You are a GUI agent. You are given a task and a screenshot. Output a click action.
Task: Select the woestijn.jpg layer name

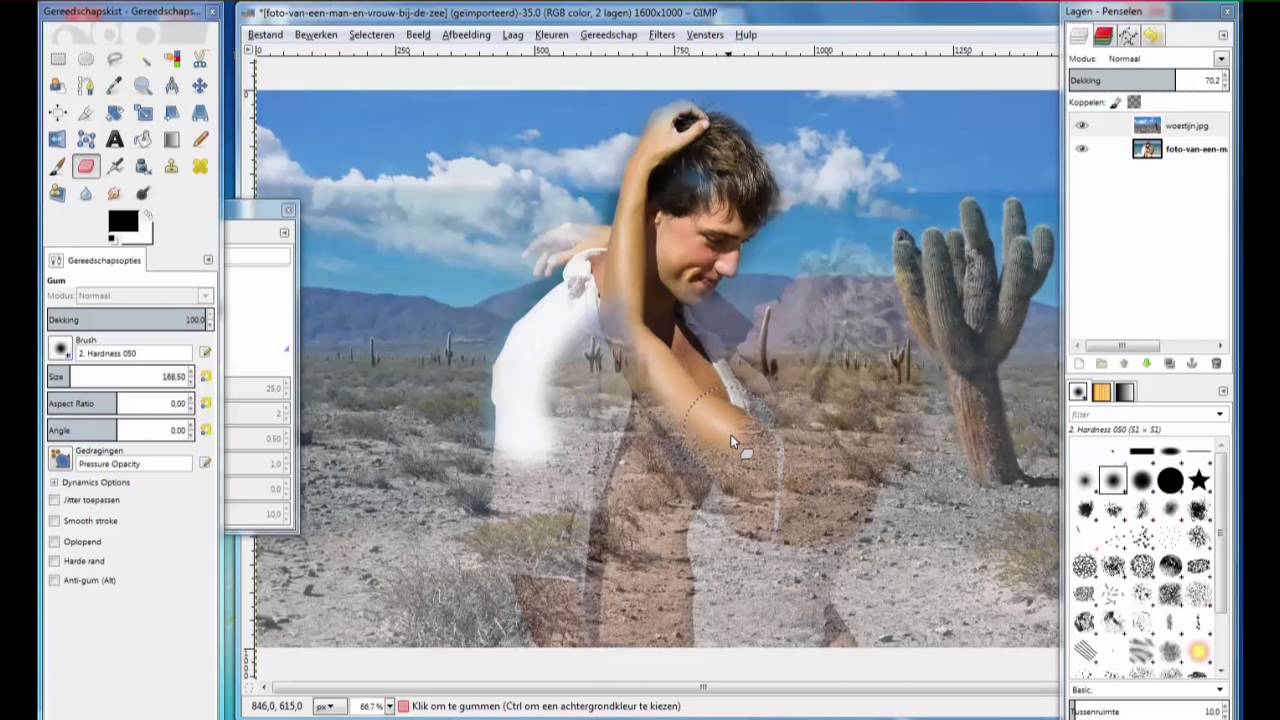pyautogui.click(x=1187, y=126)
